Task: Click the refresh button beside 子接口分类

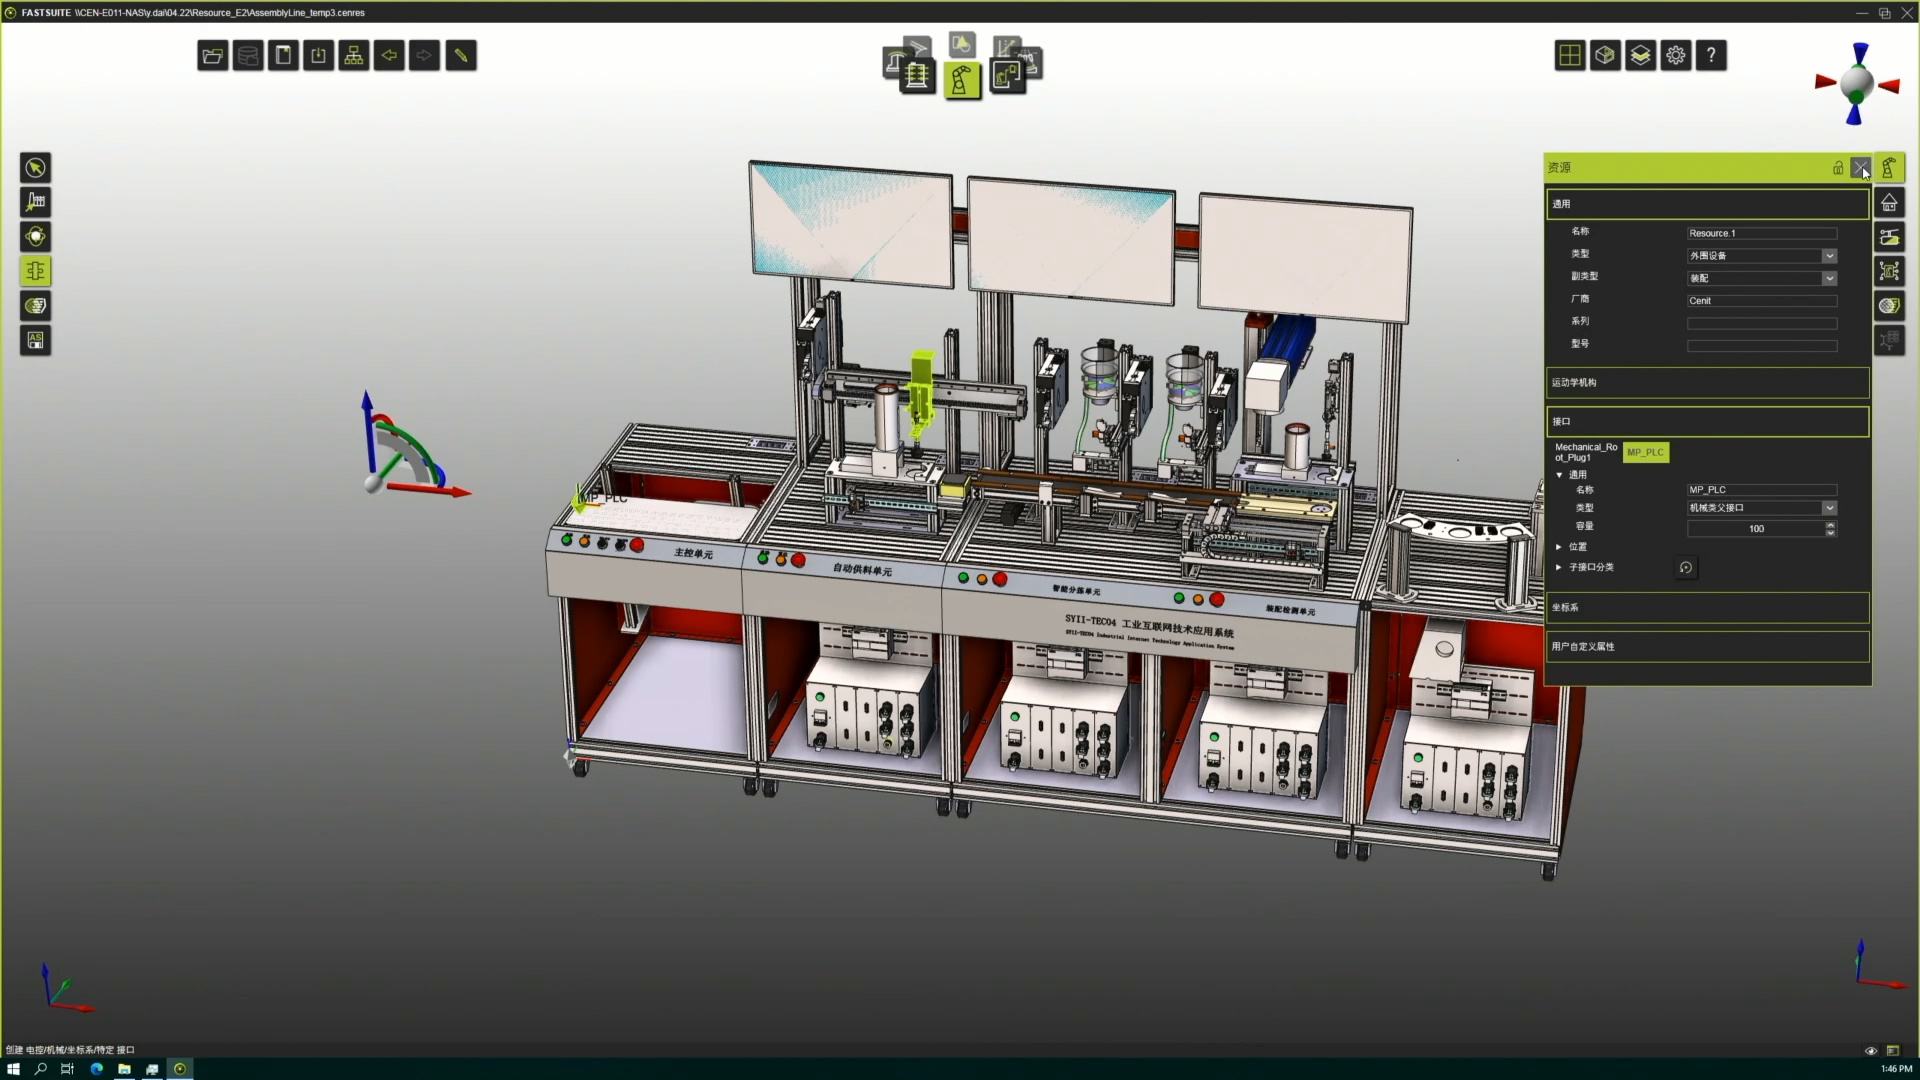Action: tap(1686, 568)
